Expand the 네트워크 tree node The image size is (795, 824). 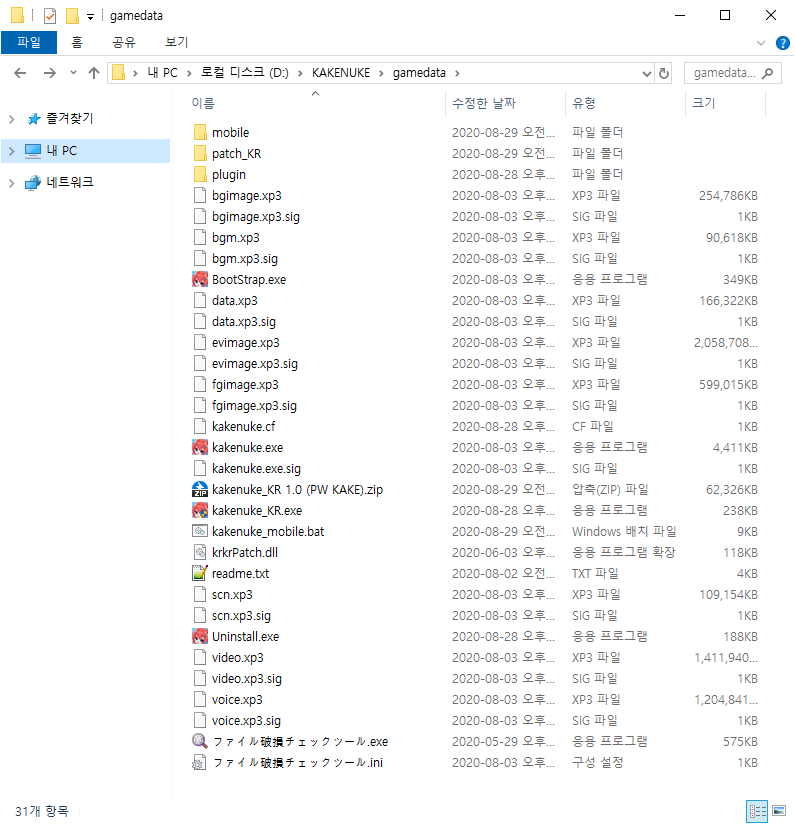coord(12,183)
